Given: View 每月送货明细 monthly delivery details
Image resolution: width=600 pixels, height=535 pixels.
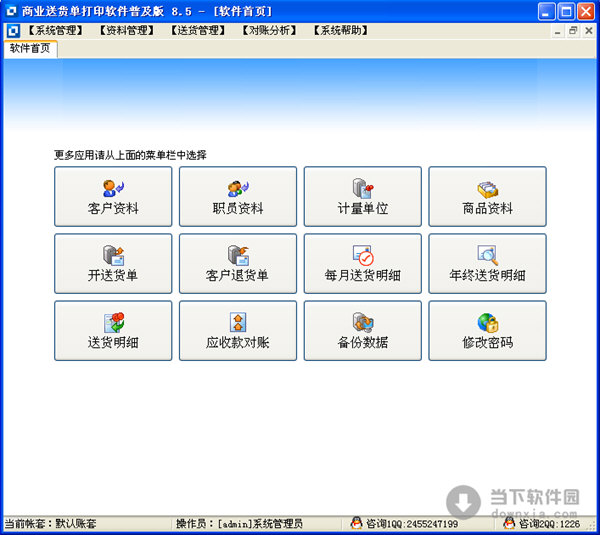Looking at the screenshot, I should click(x=363, y=264).
